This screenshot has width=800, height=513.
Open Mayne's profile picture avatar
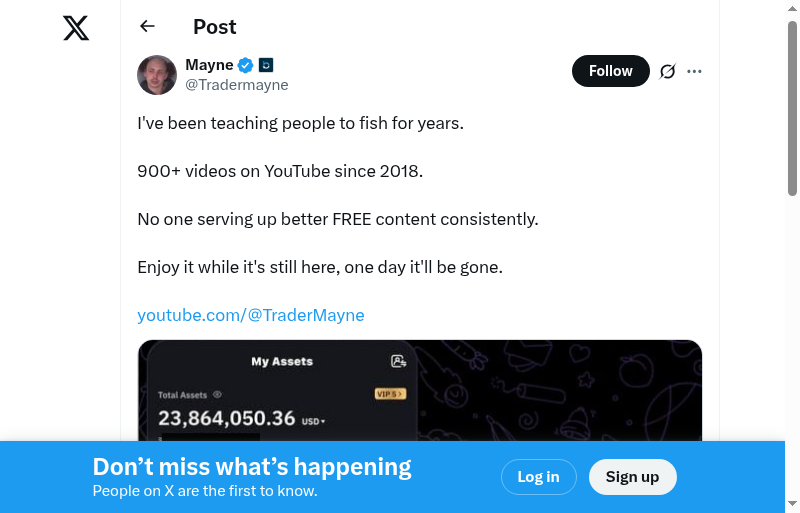(x=157, y=75)
